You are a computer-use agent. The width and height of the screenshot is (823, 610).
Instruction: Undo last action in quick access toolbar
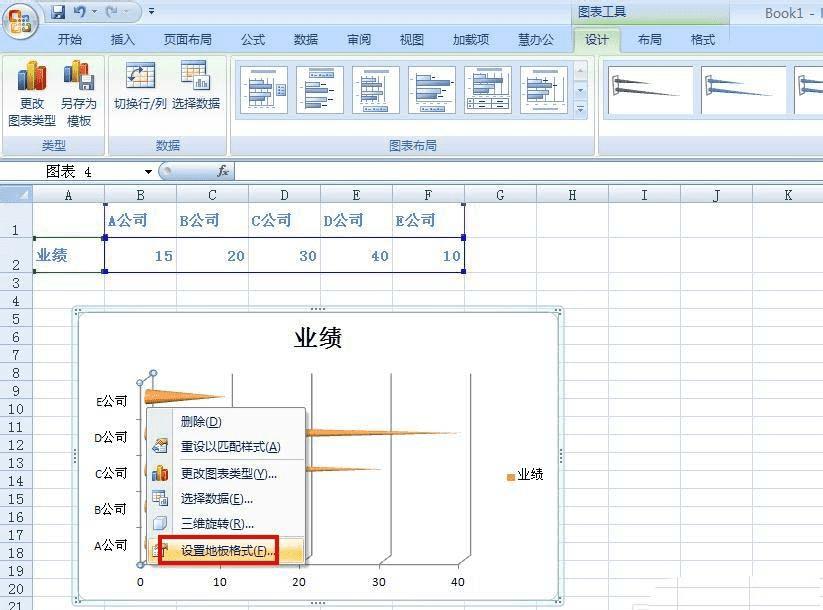pos(79,11)
